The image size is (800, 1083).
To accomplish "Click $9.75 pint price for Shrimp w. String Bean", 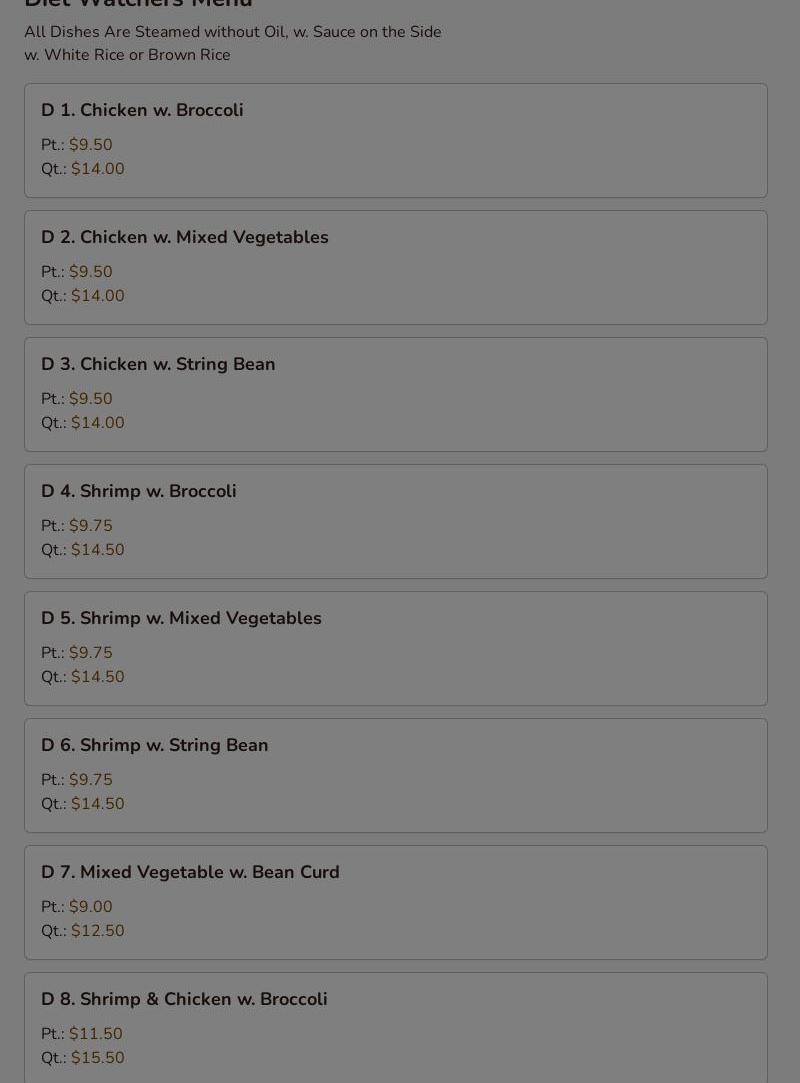I will coord(91,780).
